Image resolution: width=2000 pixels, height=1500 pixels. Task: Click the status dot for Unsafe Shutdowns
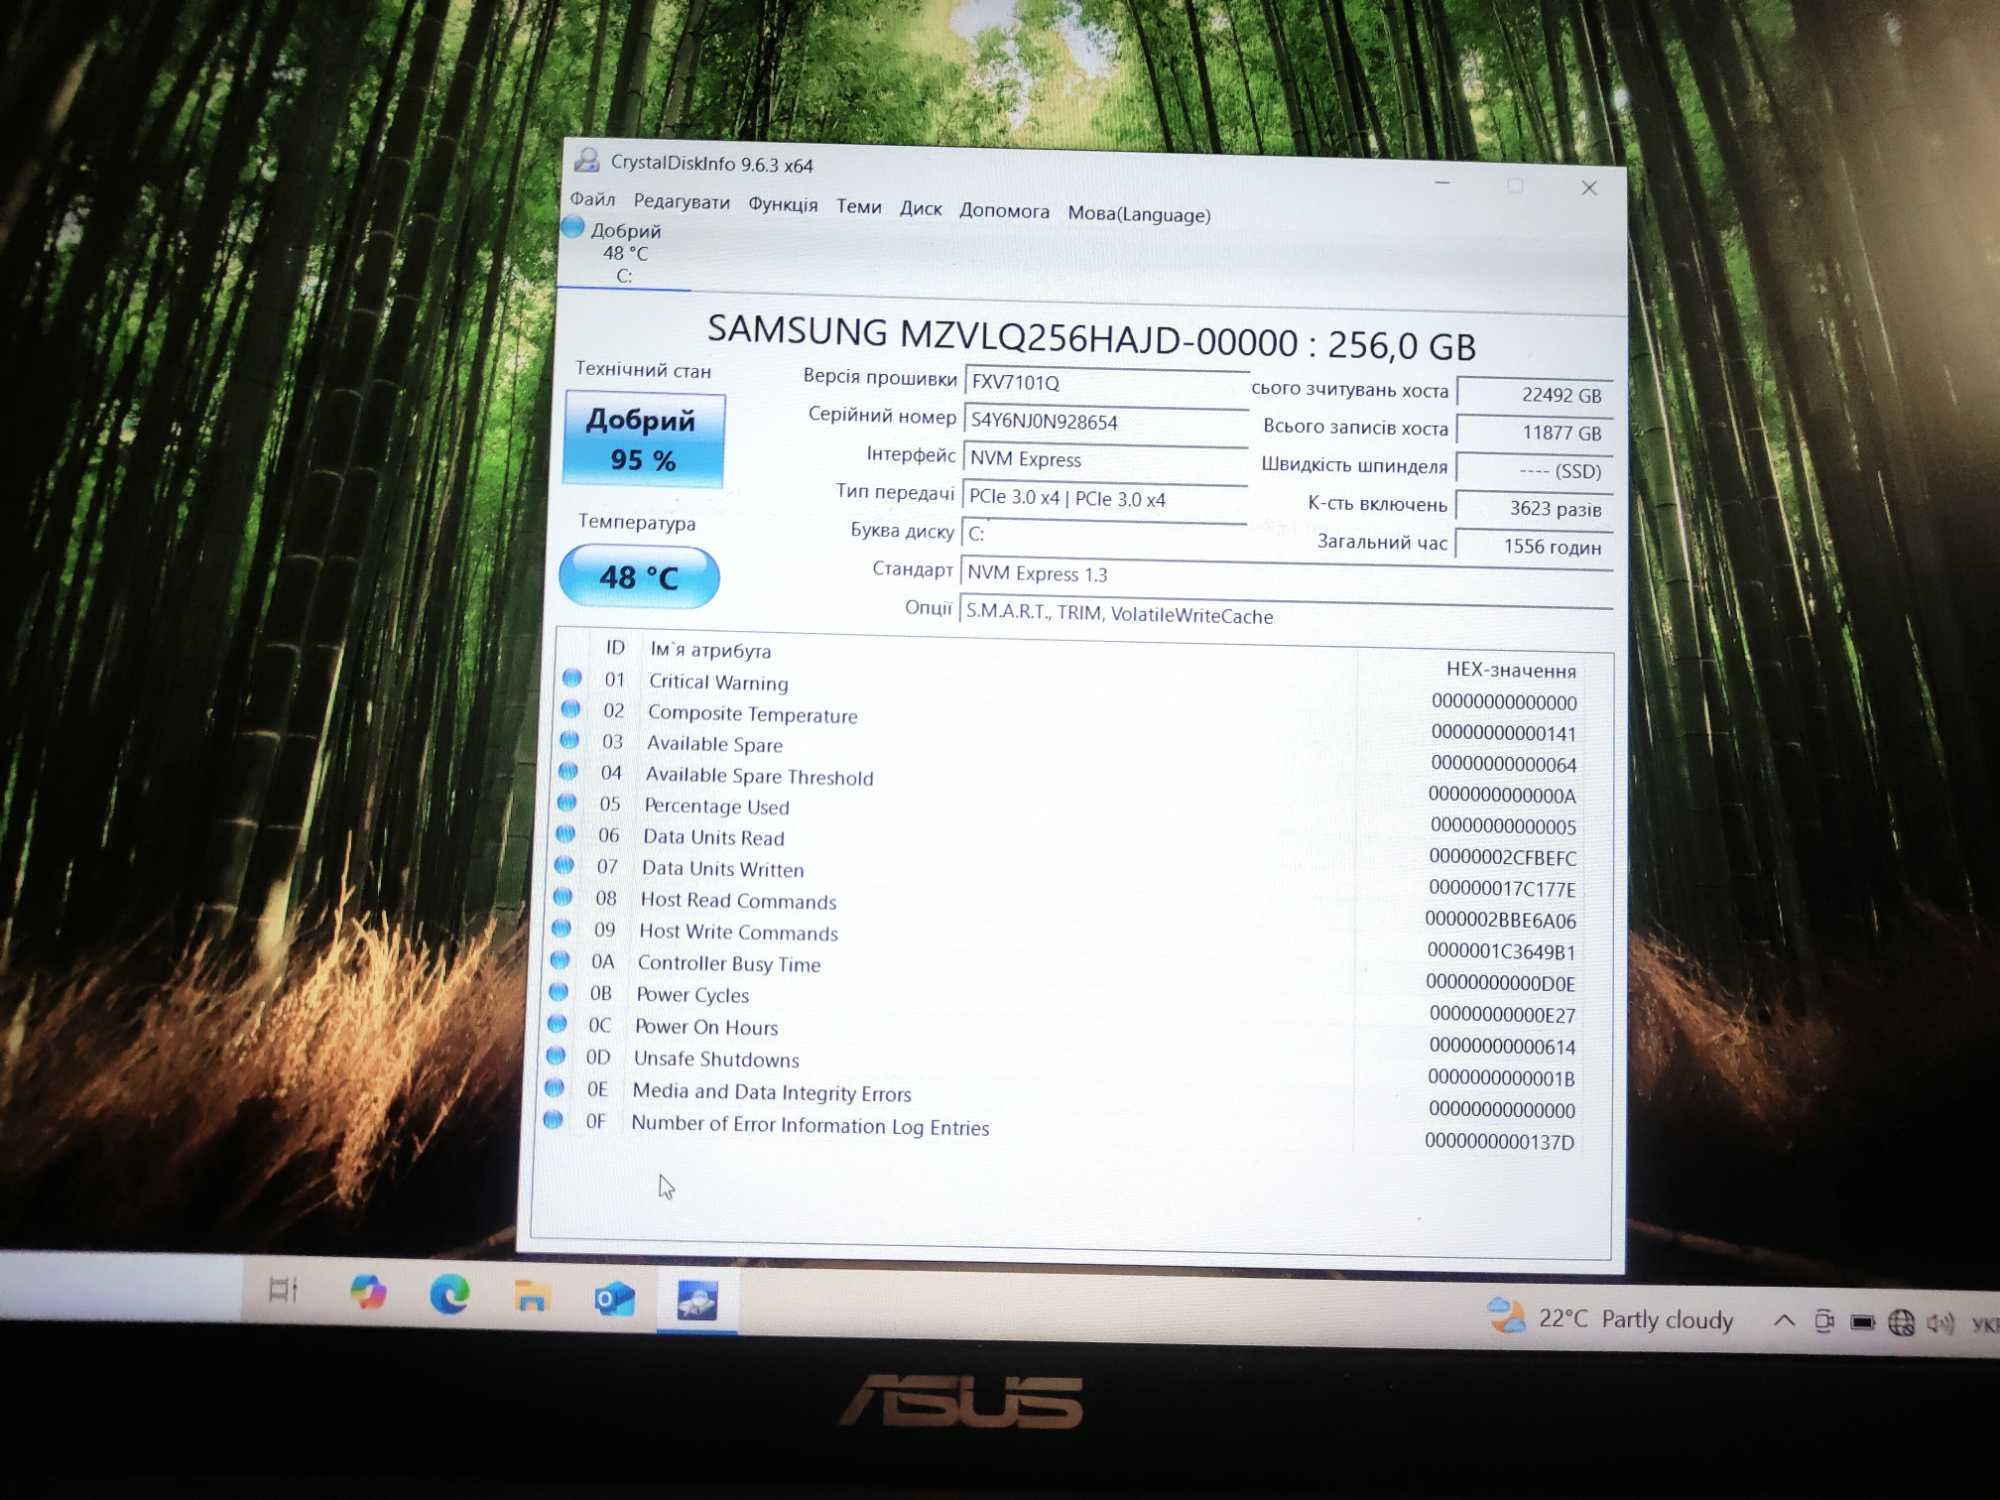pos(556,1055)
